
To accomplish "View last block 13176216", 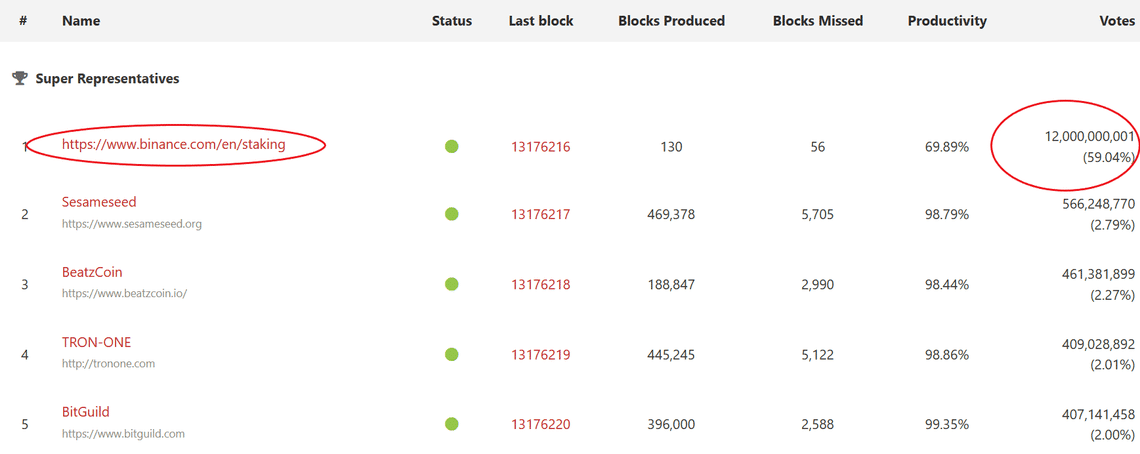I will pyautogui.click(x=540, y=147).
